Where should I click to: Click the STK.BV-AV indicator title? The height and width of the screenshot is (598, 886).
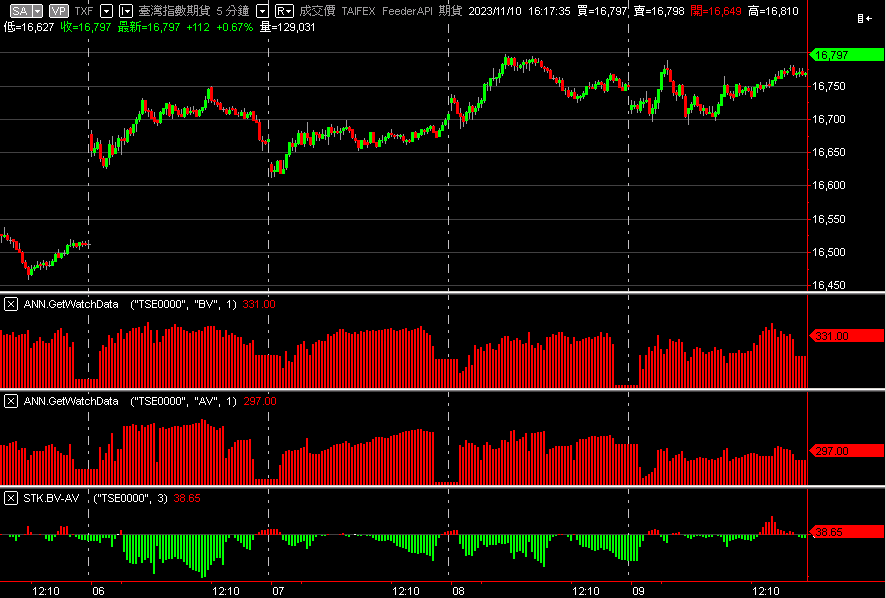(95, 498)
